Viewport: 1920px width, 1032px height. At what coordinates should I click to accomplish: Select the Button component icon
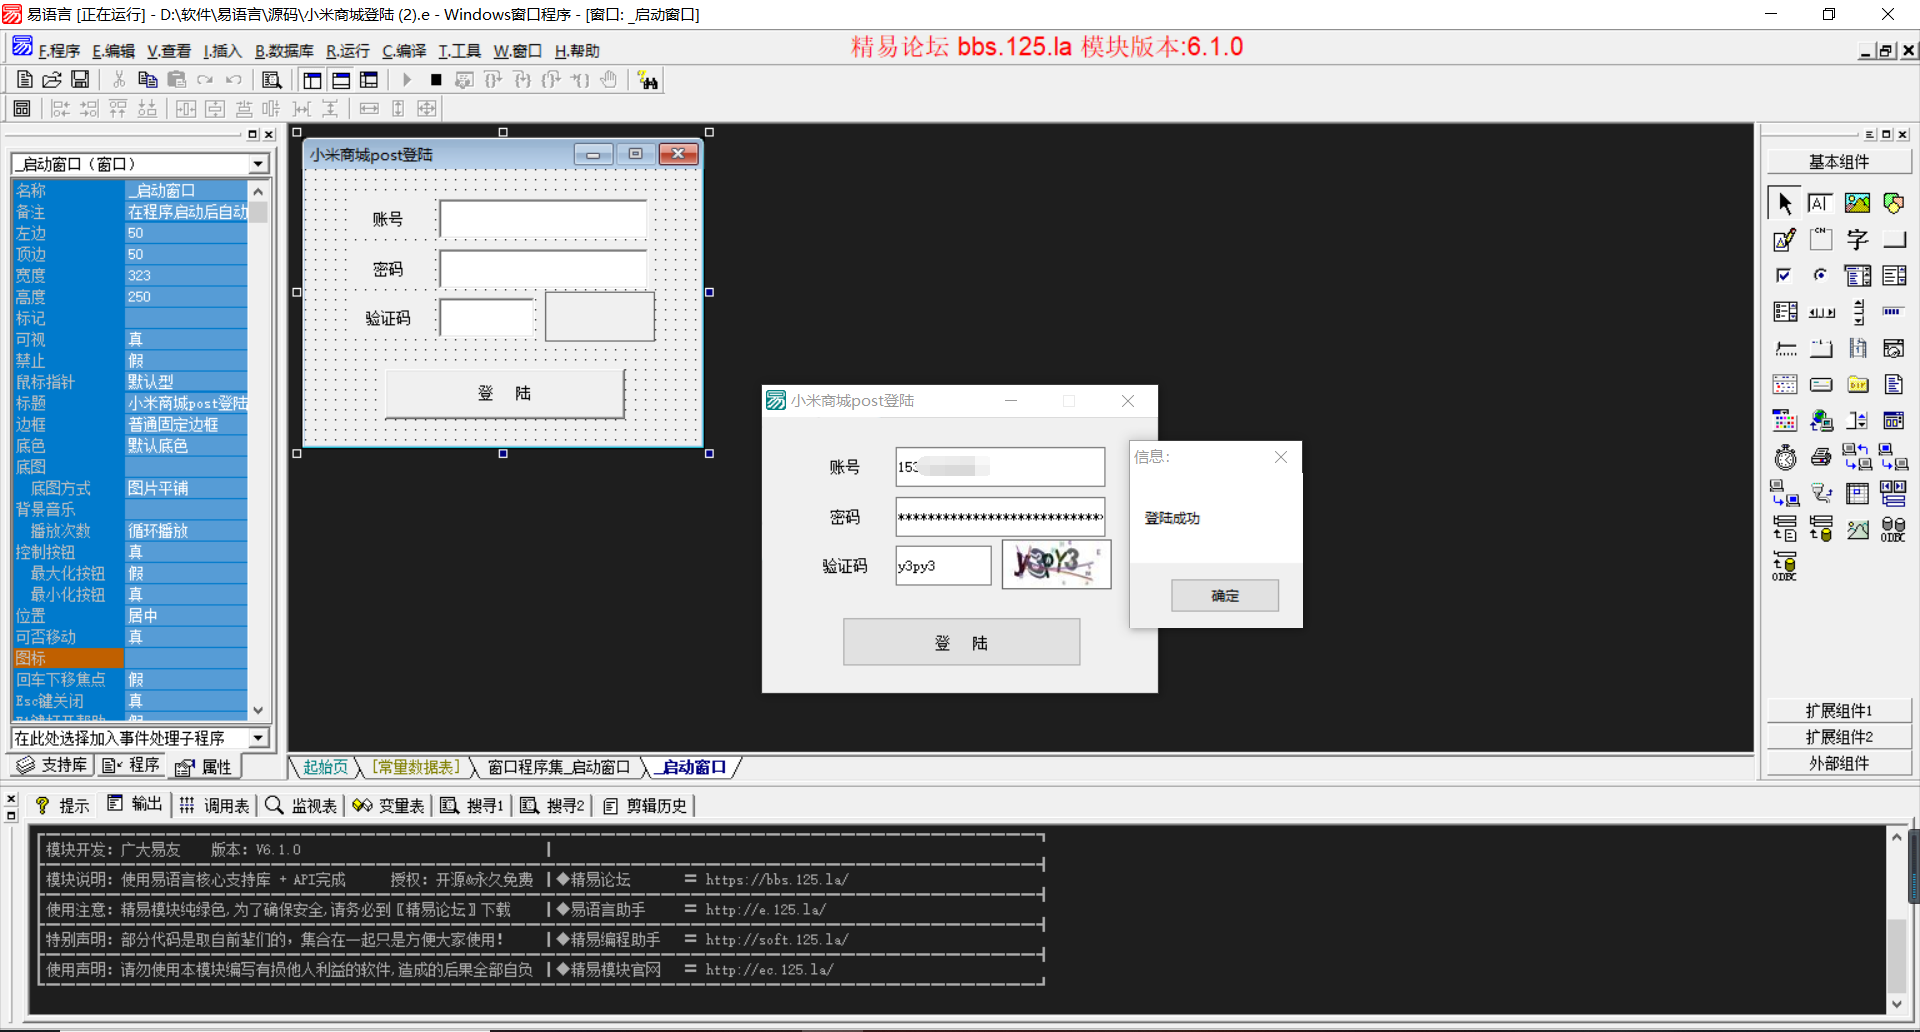(1893, 240)
